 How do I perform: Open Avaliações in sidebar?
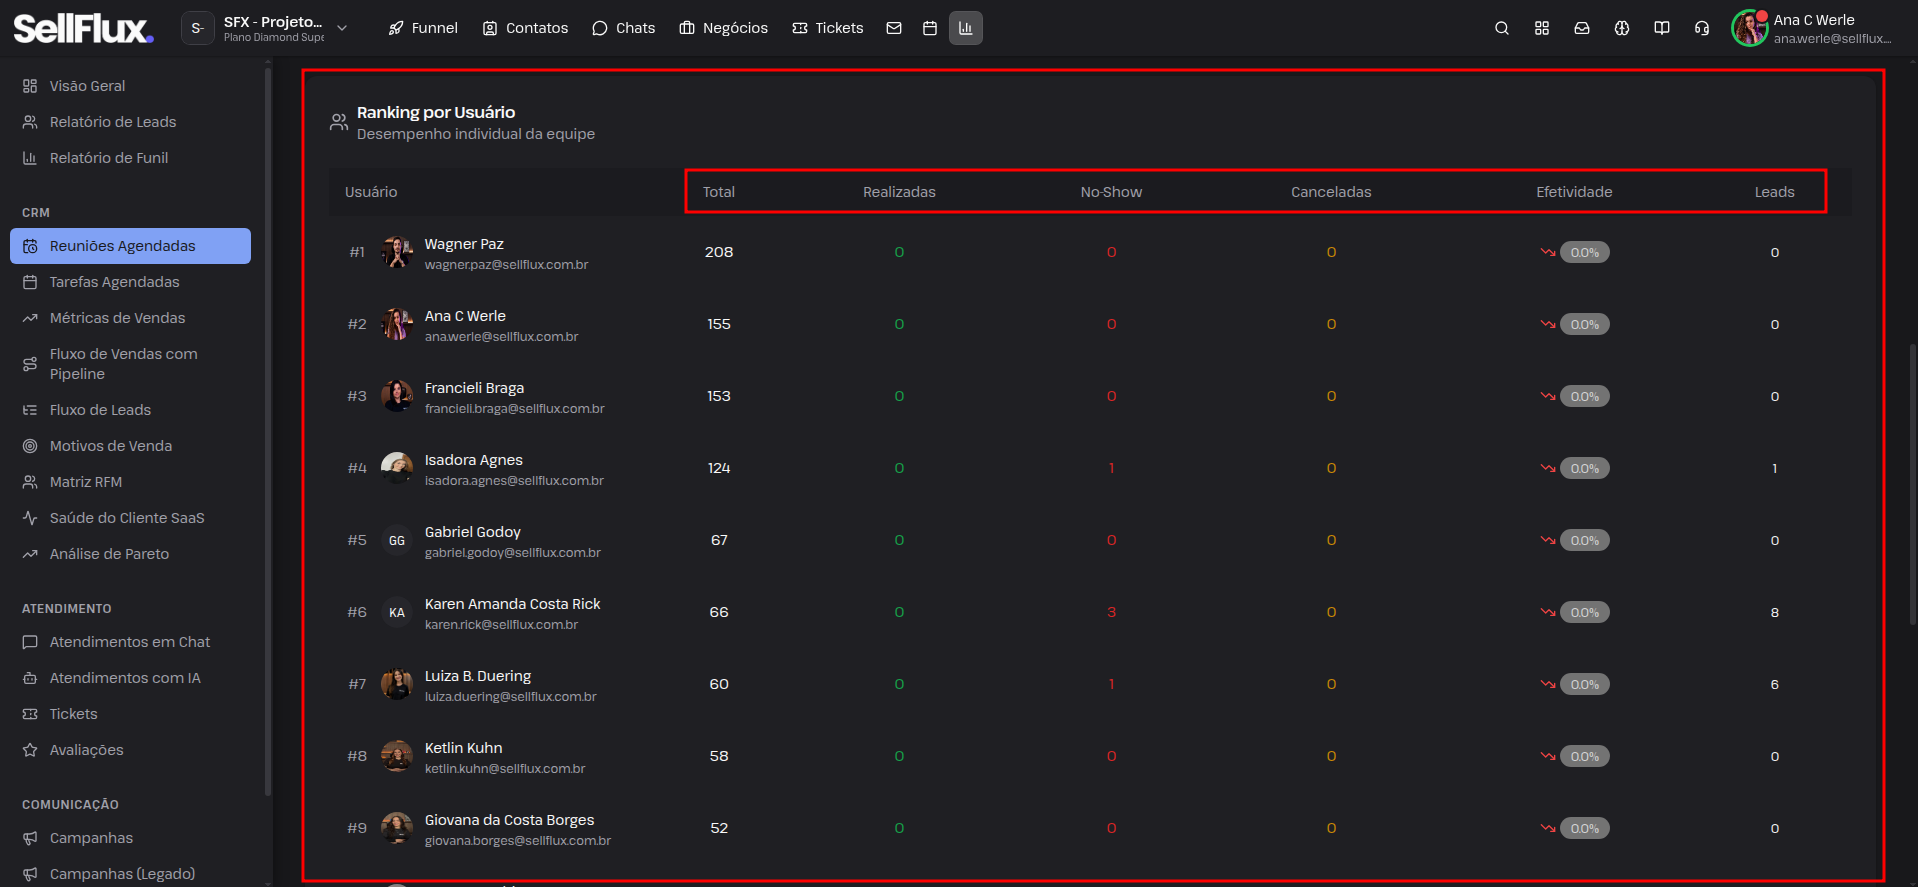[x=130, y=750]
